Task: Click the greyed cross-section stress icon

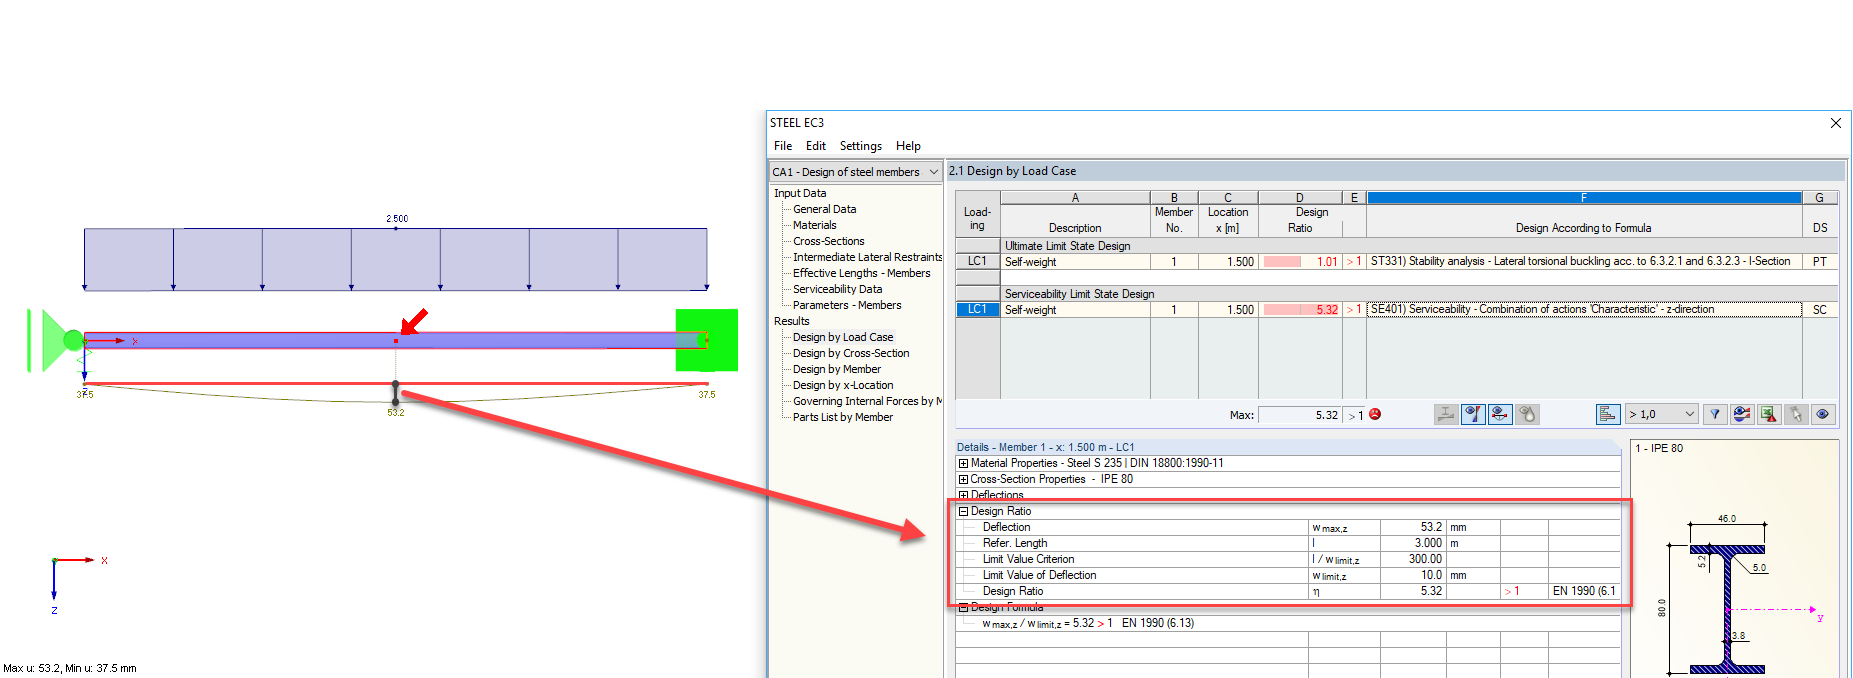Action: tap(1446, 414)
